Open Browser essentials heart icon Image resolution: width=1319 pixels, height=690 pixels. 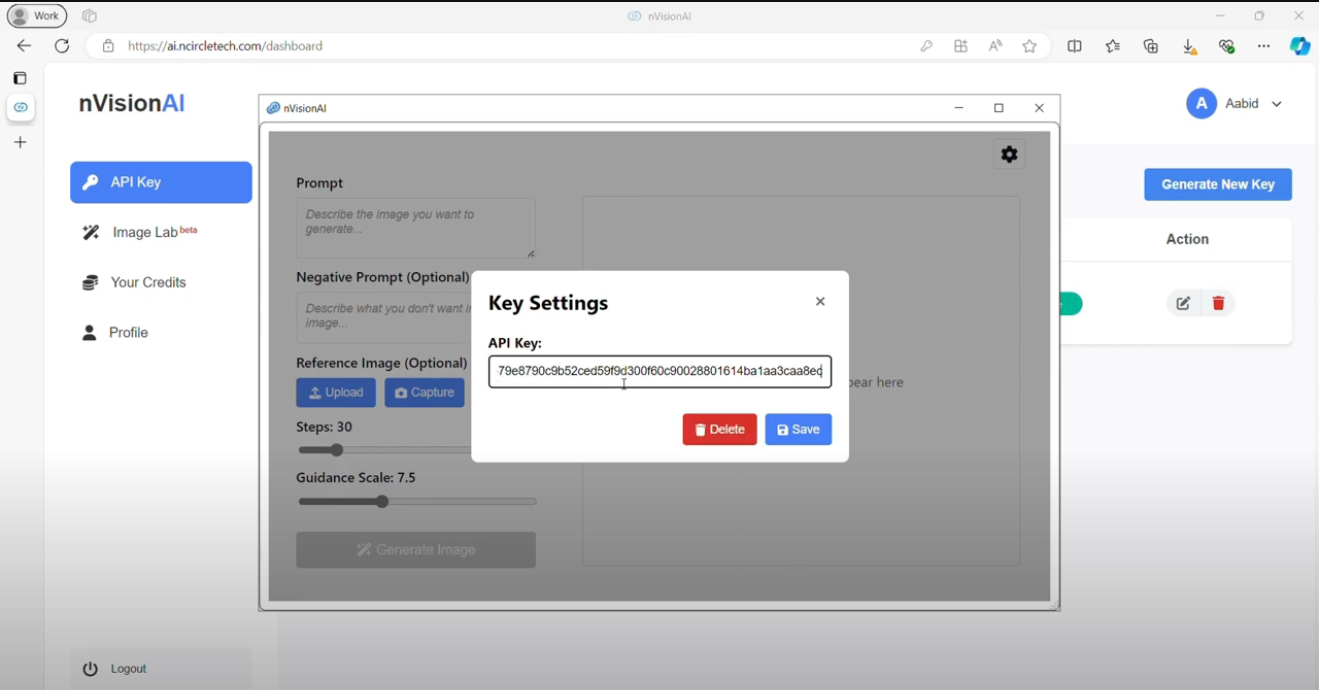pyautogui.click(x=1227, y=46)
